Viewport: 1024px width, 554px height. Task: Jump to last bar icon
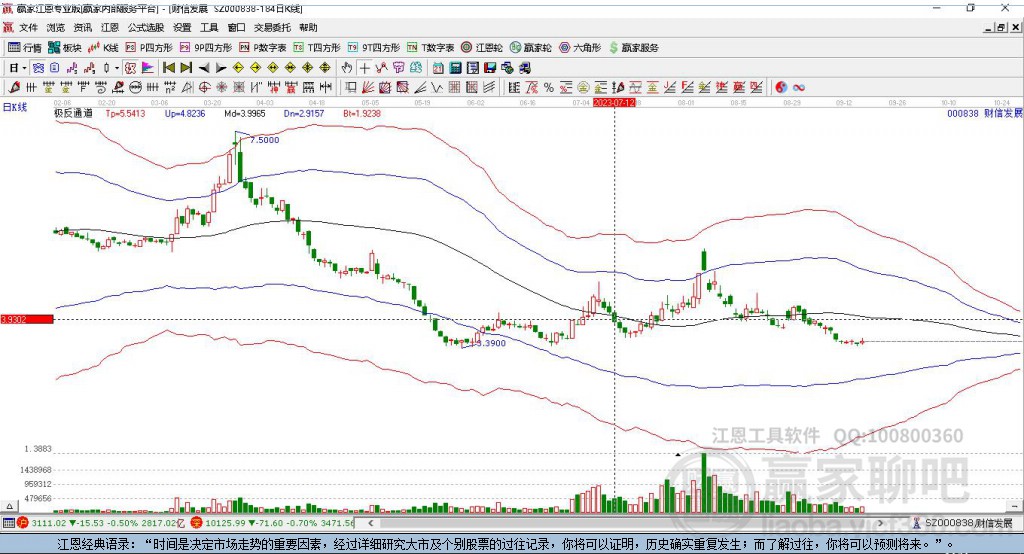[x=186, y=68]
